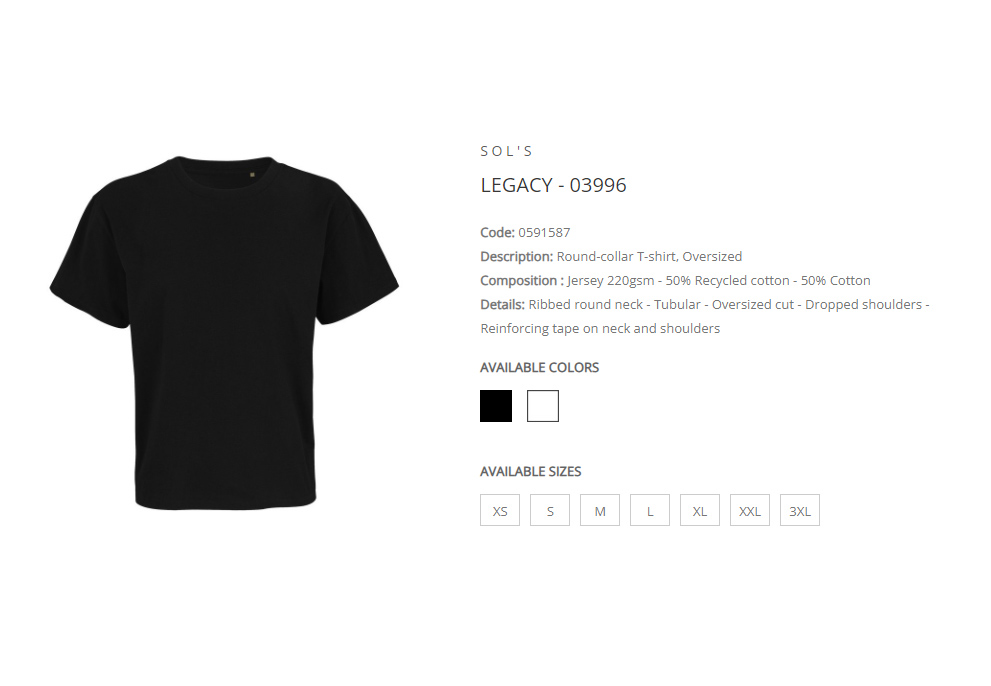
Task: Pick the 3XL size option
Action: click(x=799, y=510)
